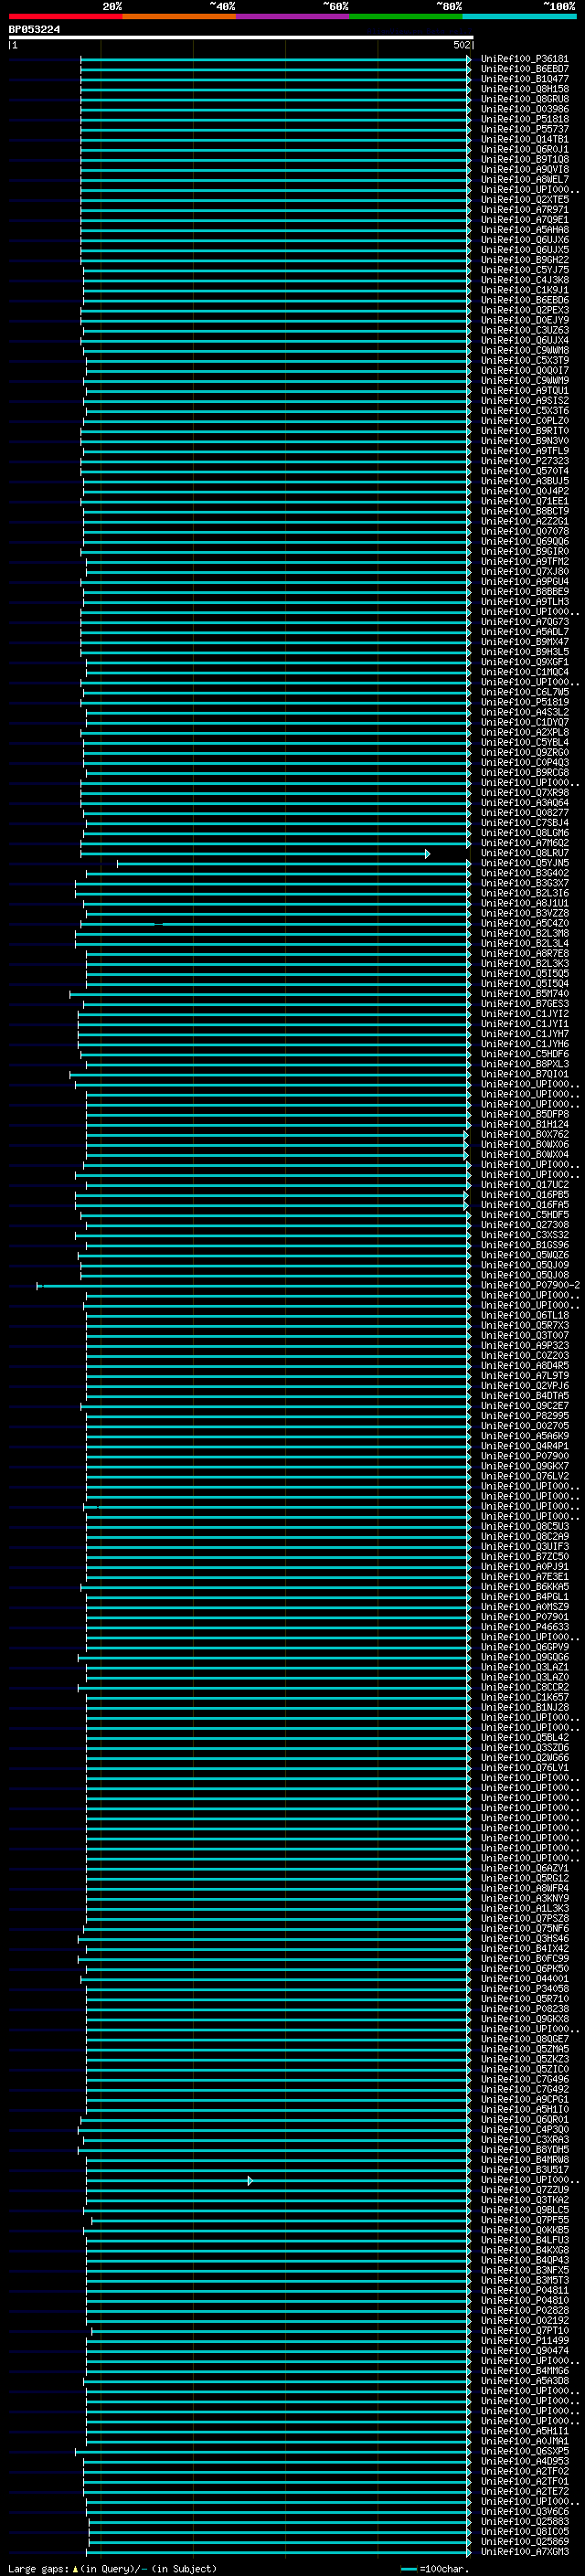Select hit UniRef100_Q2PEX3
Image resolution: width=585 pixels, height=2576 pixels.
click(x=524, y=310)
